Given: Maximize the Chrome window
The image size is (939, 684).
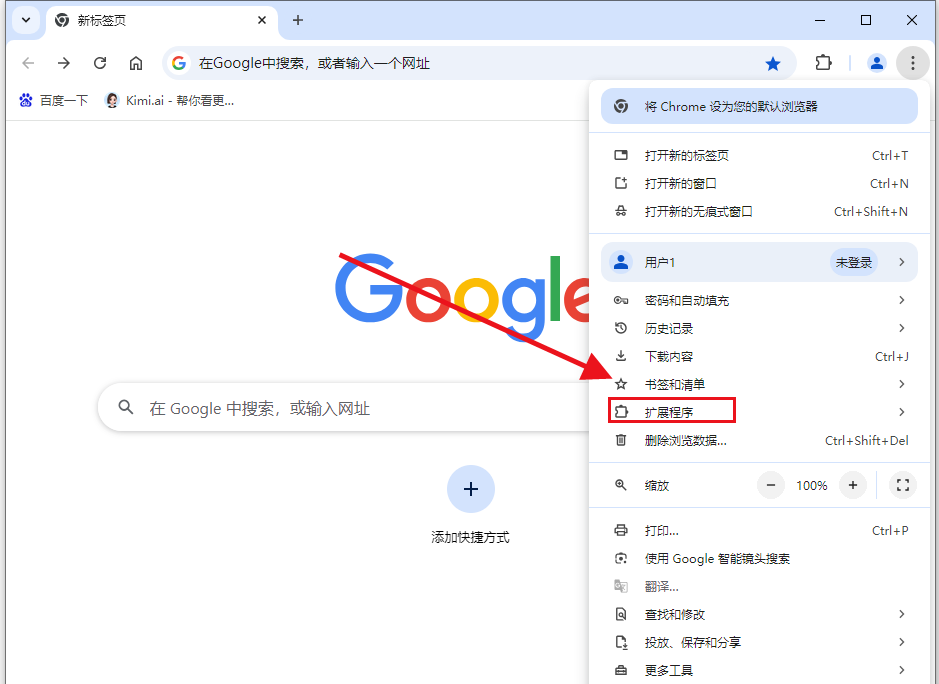Looking at the screenshot, I should point(865,20).
